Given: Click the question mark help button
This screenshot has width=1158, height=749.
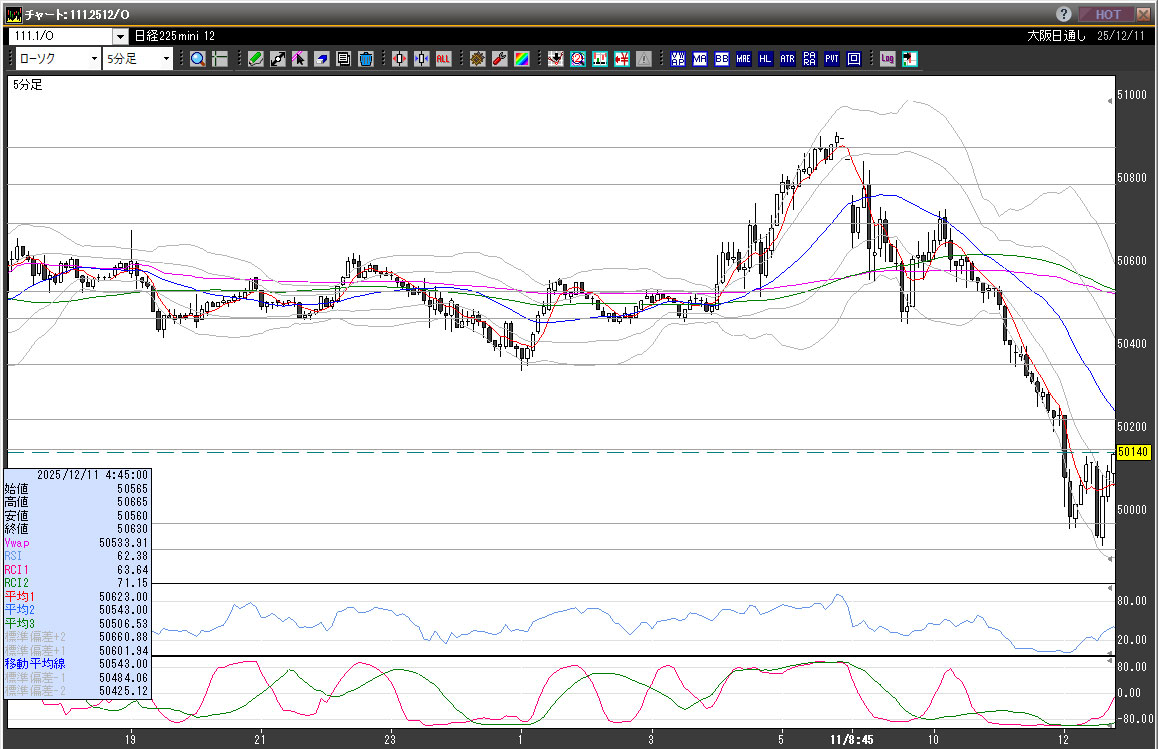Looking at the screenshot, I should pos(1064,14).
